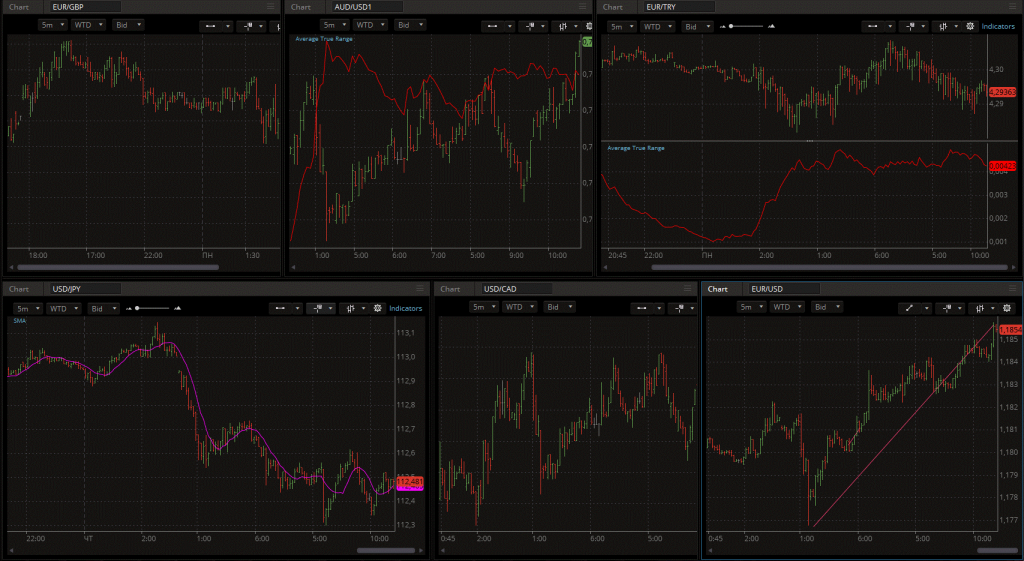Click the horizontal scrollbar of EUR/TRY chart
The width and height of the screenshot is (1024, 561).
point(829,267)
